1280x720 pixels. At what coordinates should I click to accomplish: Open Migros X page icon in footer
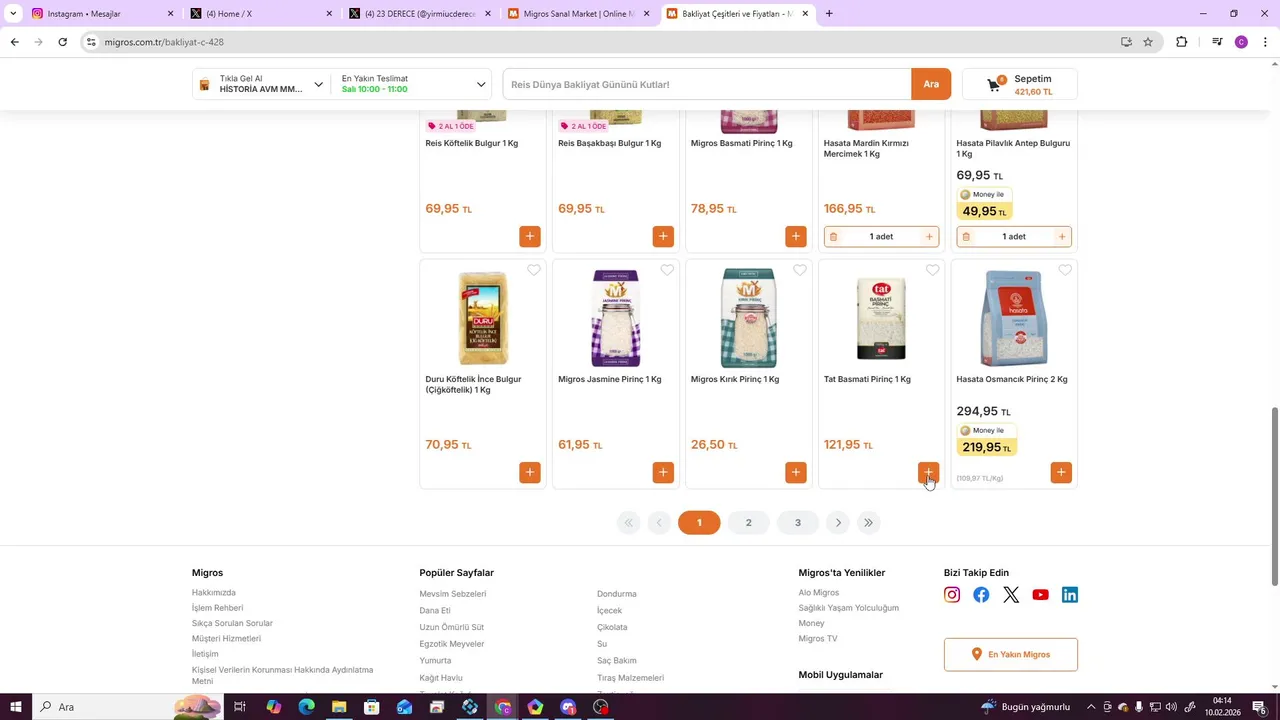pos(1011,595)
